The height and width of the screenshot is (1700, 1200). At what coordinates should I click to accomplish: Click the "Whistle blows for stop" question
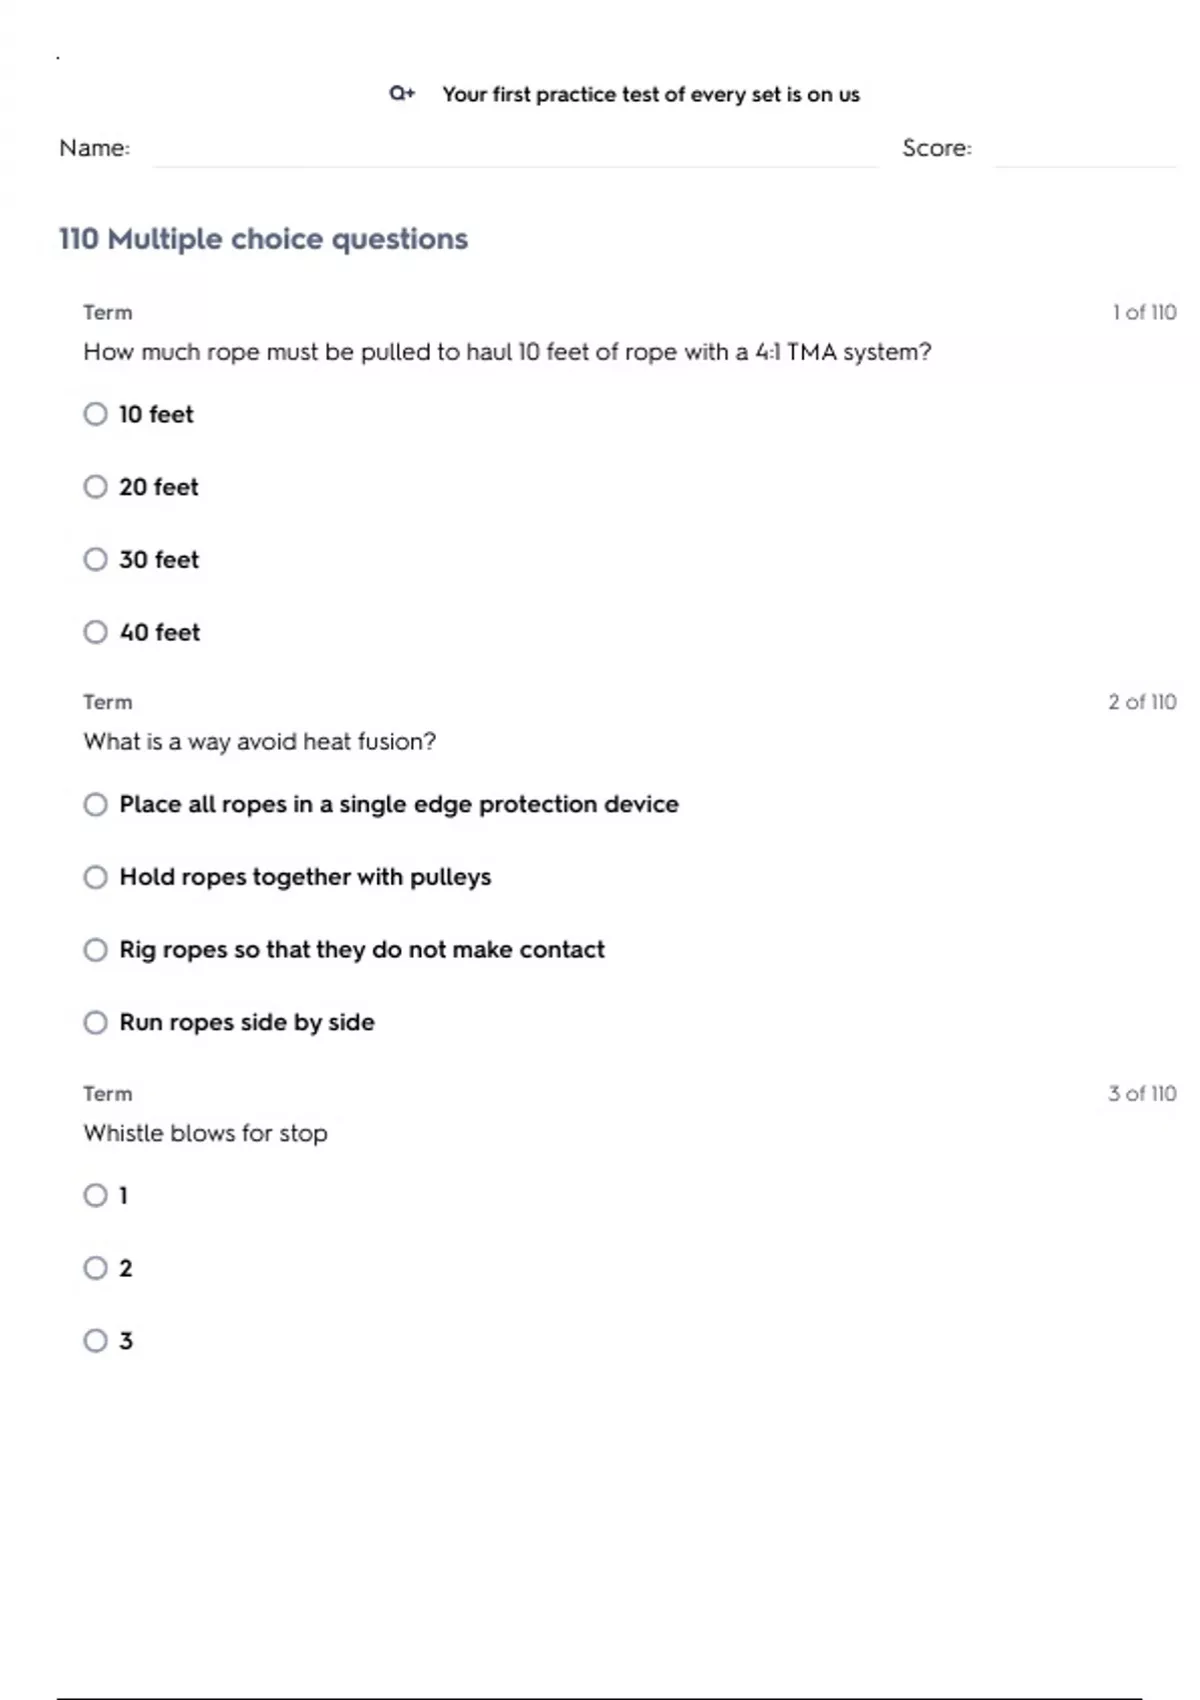coord(205,1133)
